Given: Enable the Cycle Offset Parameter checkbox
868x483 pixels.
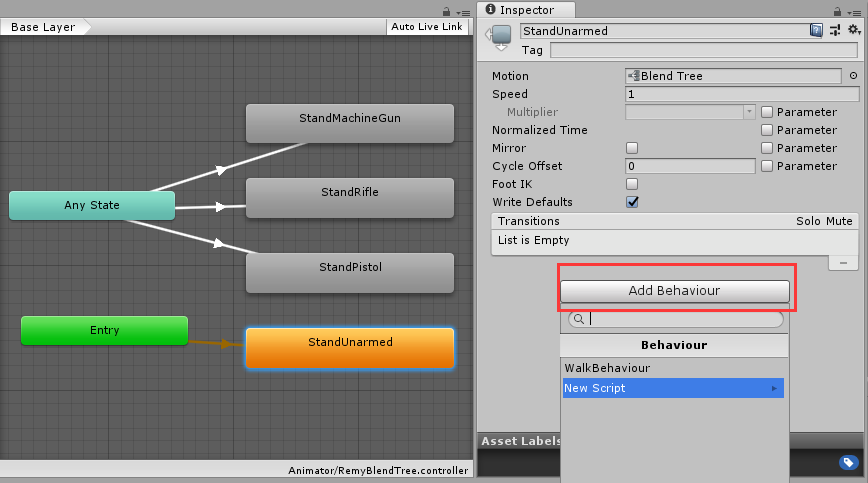Looking at the screenshot, I should click(767, 166).
